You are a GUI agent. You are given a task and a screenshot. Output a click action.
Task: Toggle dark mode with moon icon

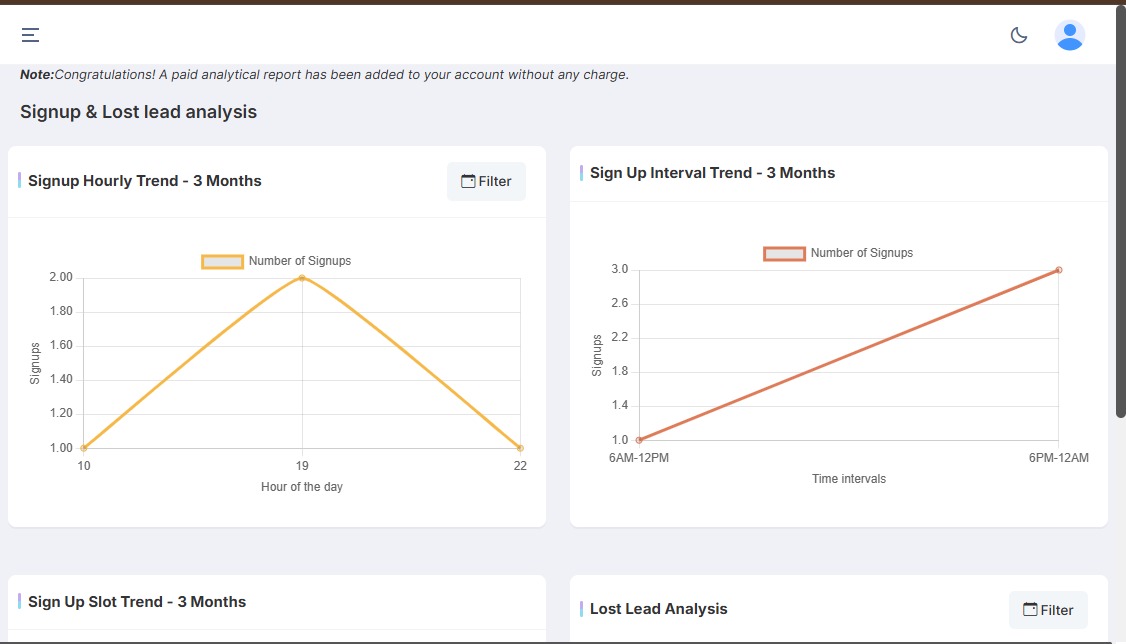pyautogui.click(x=1019, y=35)
